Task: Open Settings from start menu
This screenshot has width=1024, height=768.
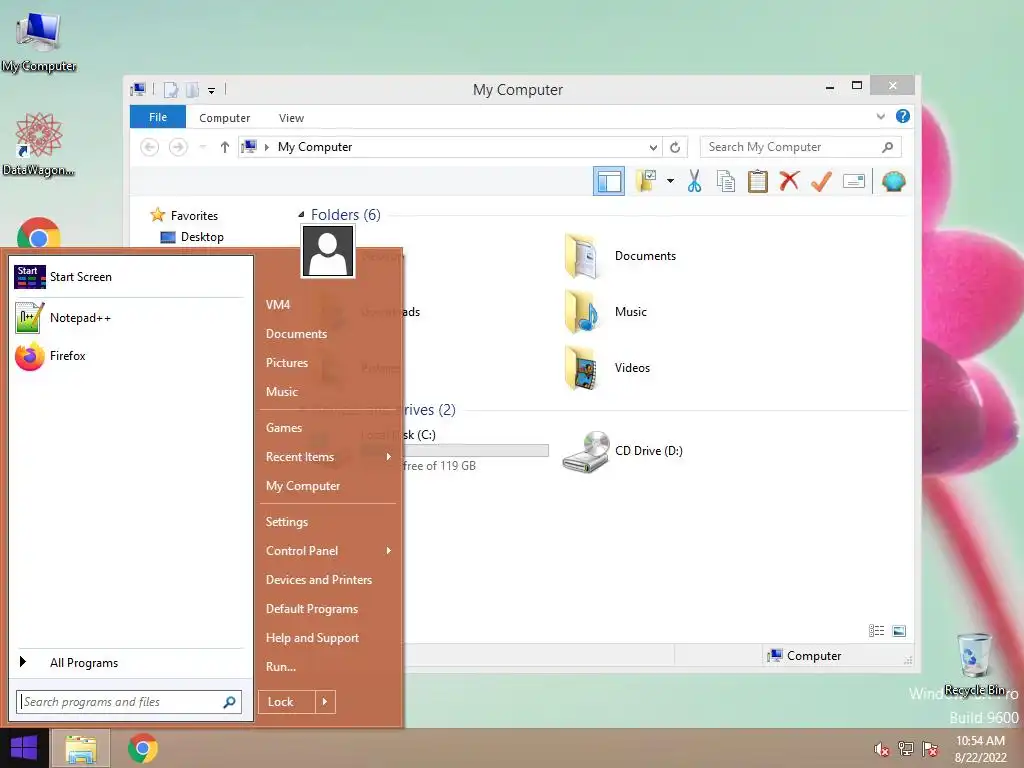Action: [287, 522]
